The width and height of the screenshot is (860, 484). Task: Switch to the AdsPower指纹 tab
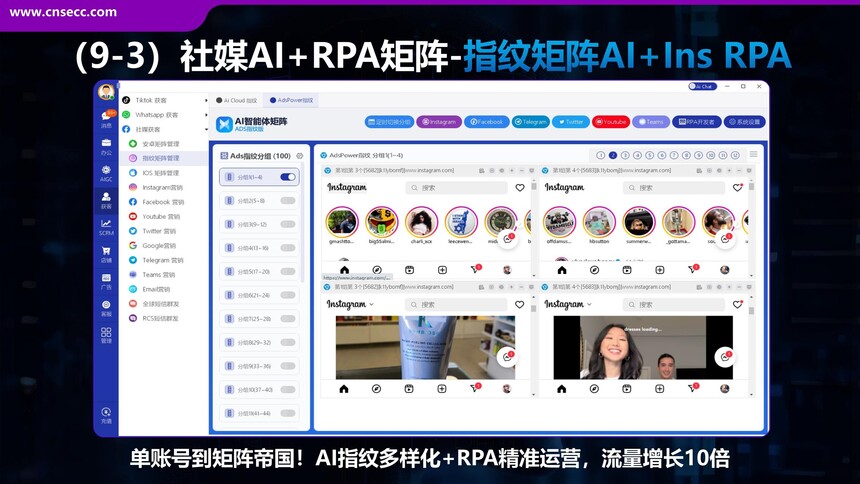click(291, 100)
